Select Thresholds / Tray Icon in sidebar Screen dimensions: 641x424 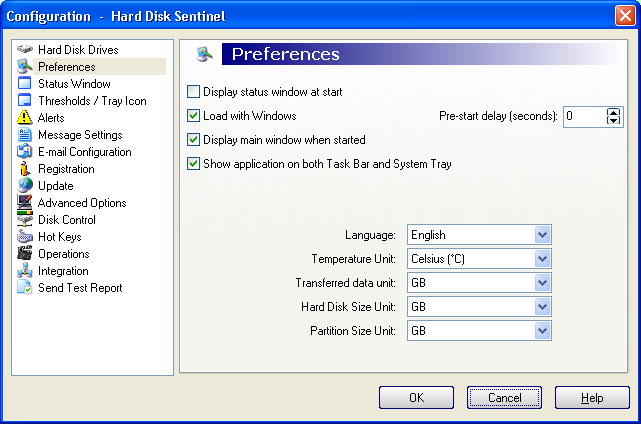click(x=92, y=101)
